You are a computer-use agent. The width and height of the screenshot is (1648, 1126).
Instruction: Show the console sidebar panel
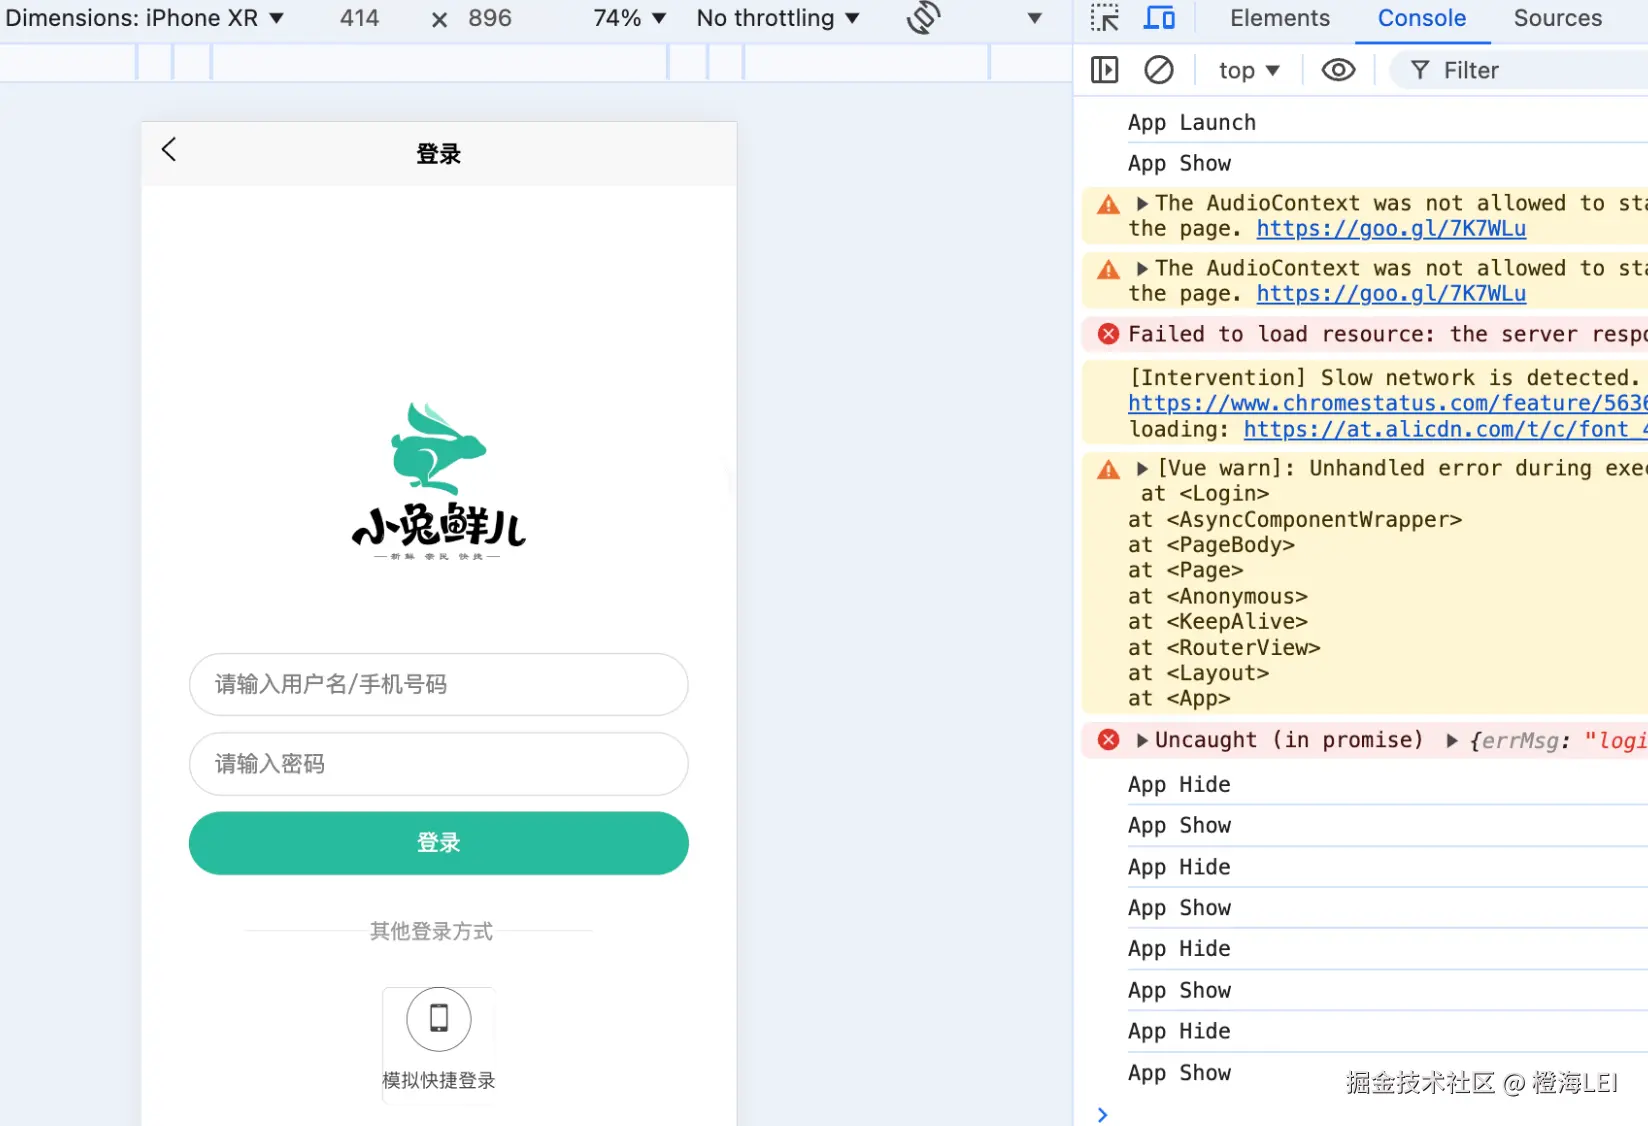(x=1105, y=70)
